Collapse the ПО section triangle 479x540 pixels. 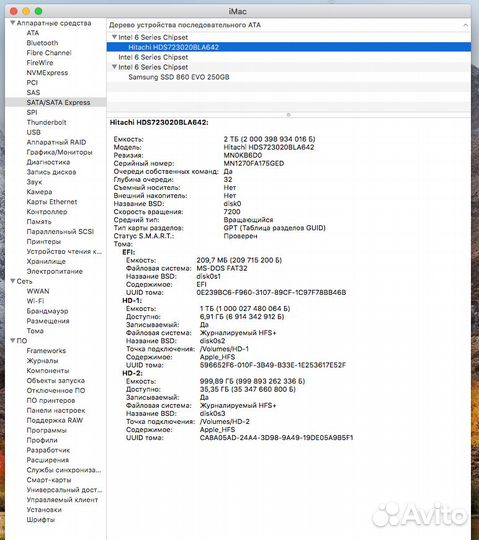(x=12, y=341)
